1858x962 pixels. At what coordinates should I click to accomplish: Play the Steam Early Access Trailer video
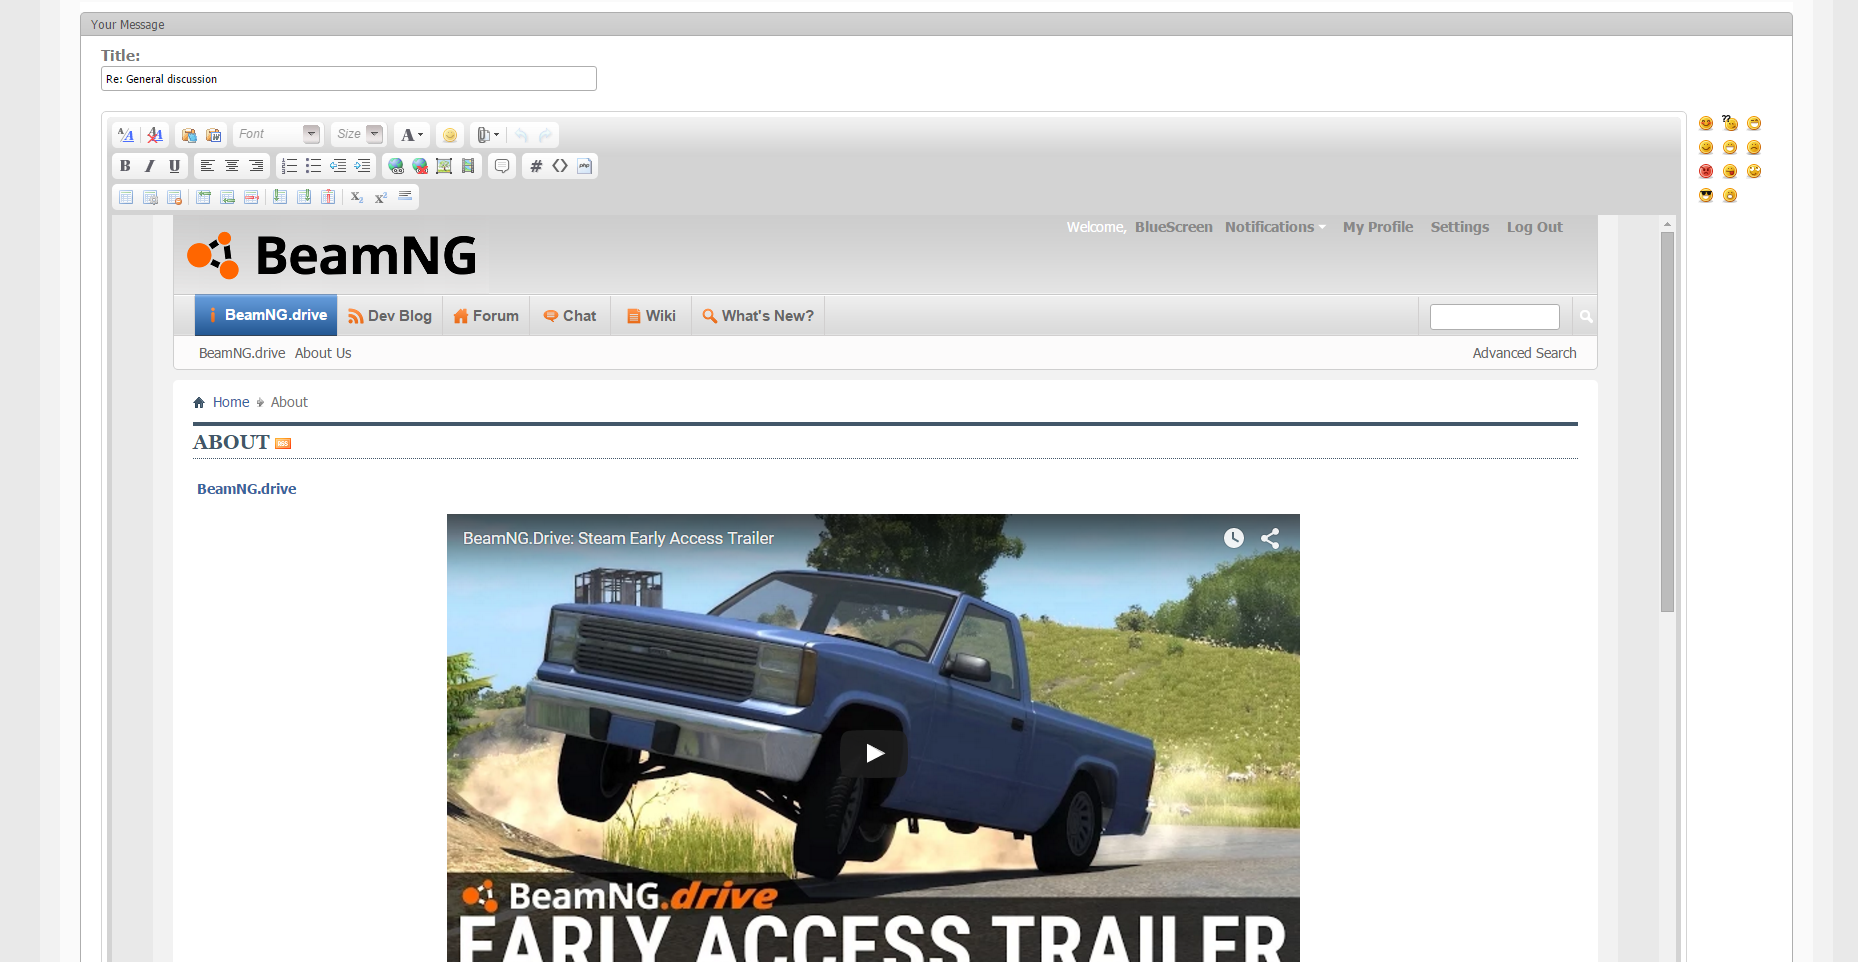coord(874,753)
